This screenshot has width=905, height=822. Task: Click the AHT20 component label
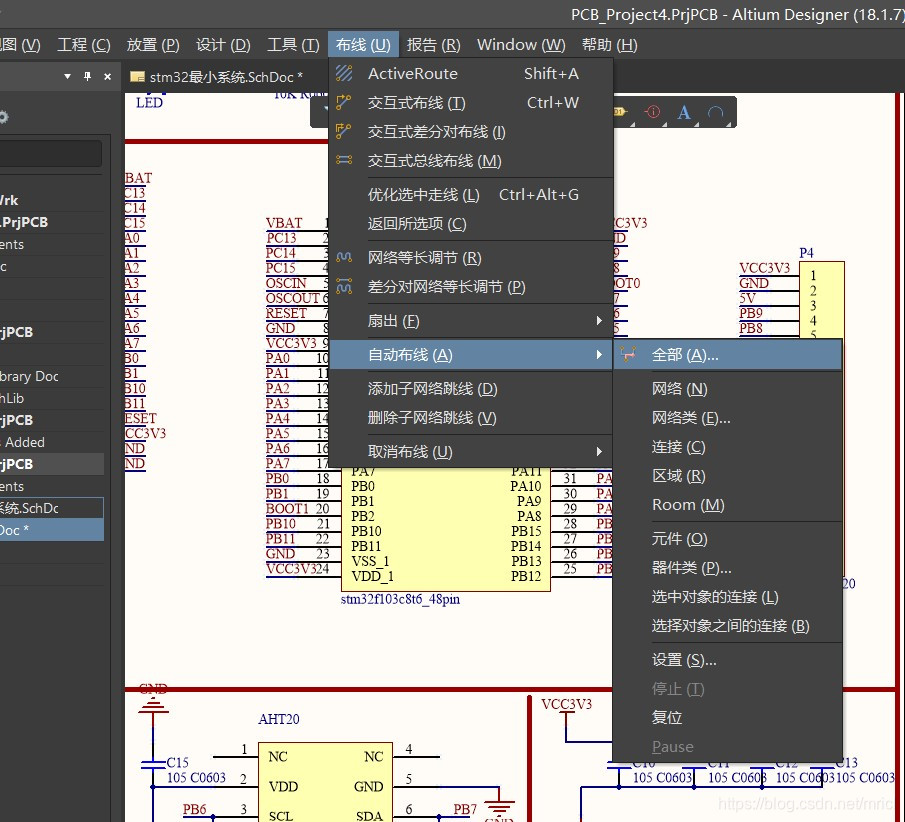pos(279,719)
